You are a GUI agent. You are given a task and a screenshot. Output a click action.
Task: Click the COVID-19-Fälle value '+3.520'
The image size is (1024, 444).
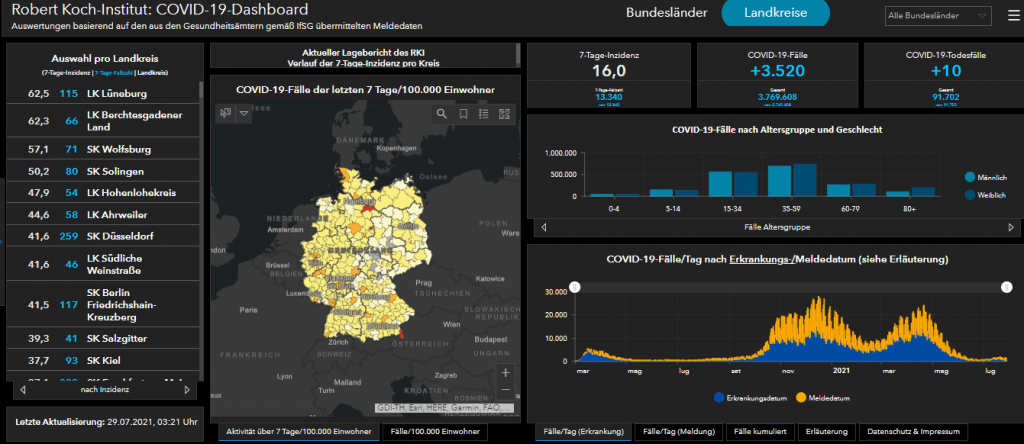[776, 71]
